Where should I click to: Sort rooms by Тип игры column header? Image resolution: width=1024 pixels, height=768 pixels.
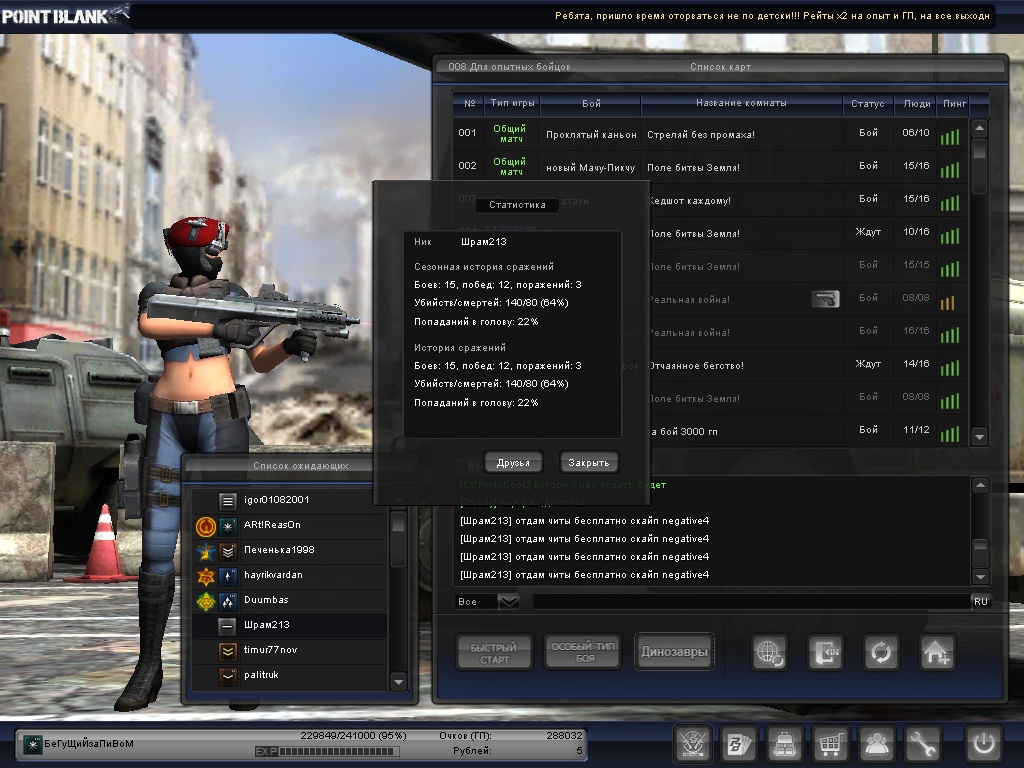[512, 103]
